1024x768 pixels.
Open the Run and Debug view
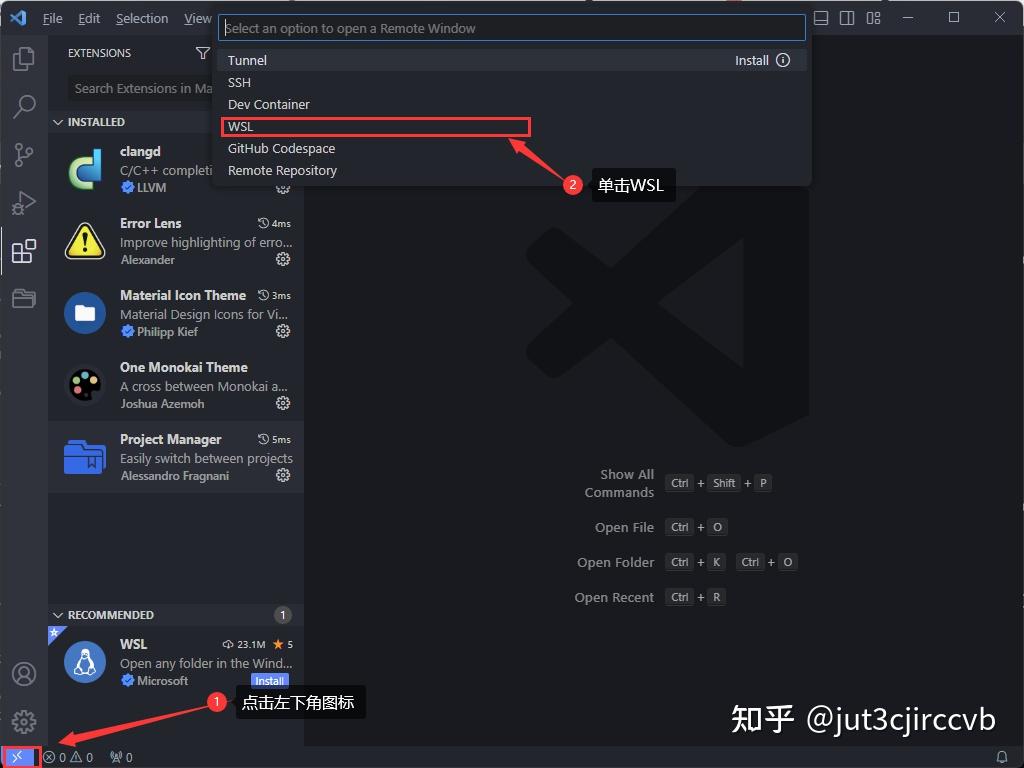(x=24, y=202)
